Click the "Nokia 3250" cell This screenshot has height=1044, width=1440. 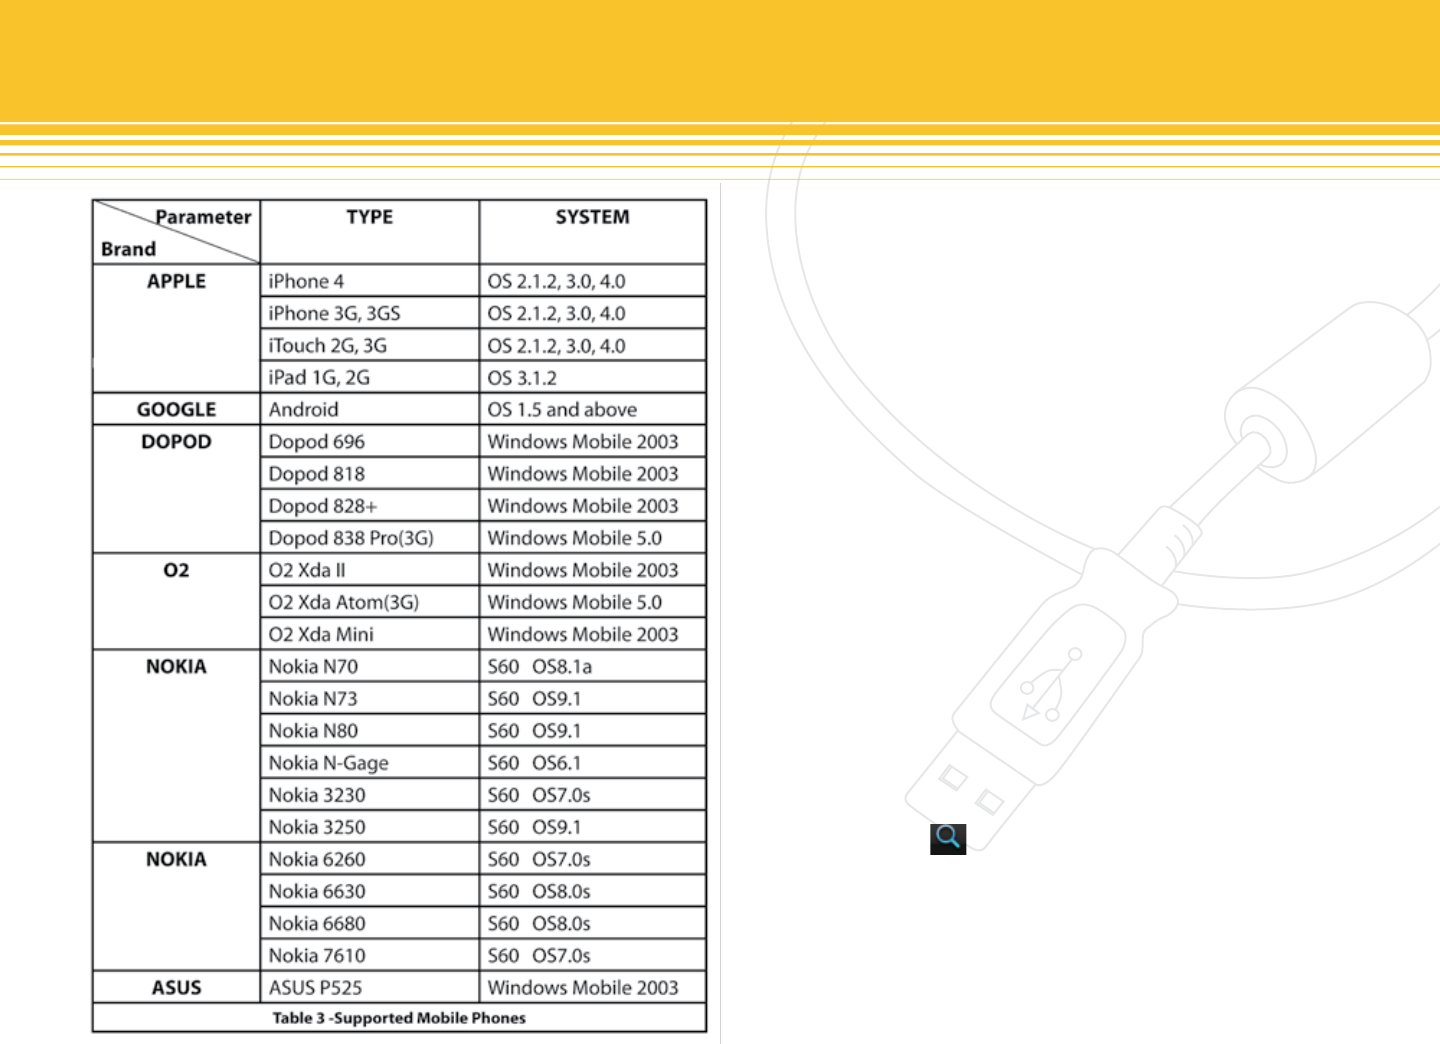point(370,826)
